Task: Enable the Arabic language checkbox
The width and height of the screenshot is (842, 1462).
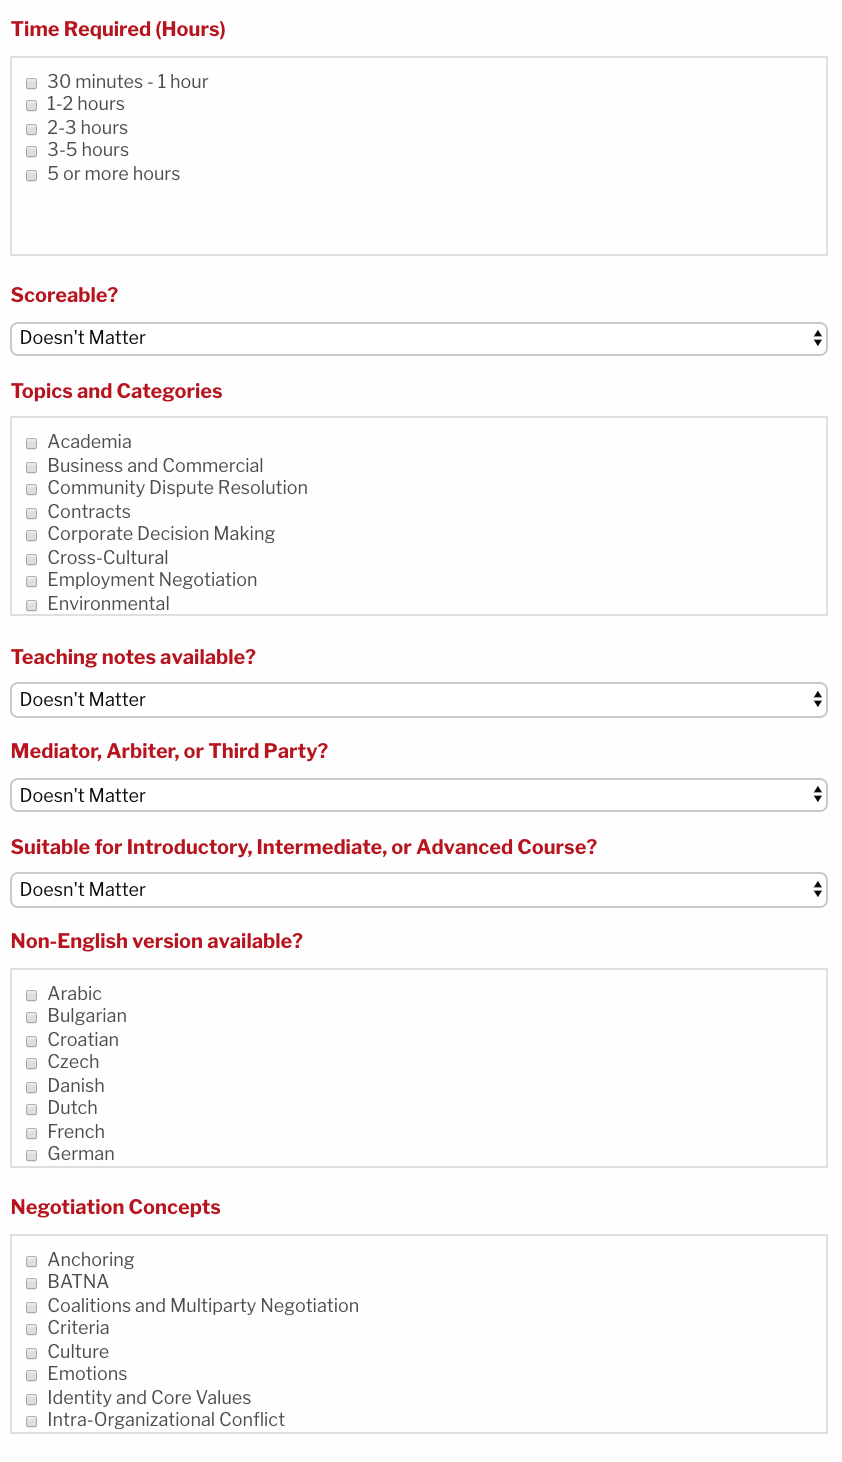Action: click(32, 995)
